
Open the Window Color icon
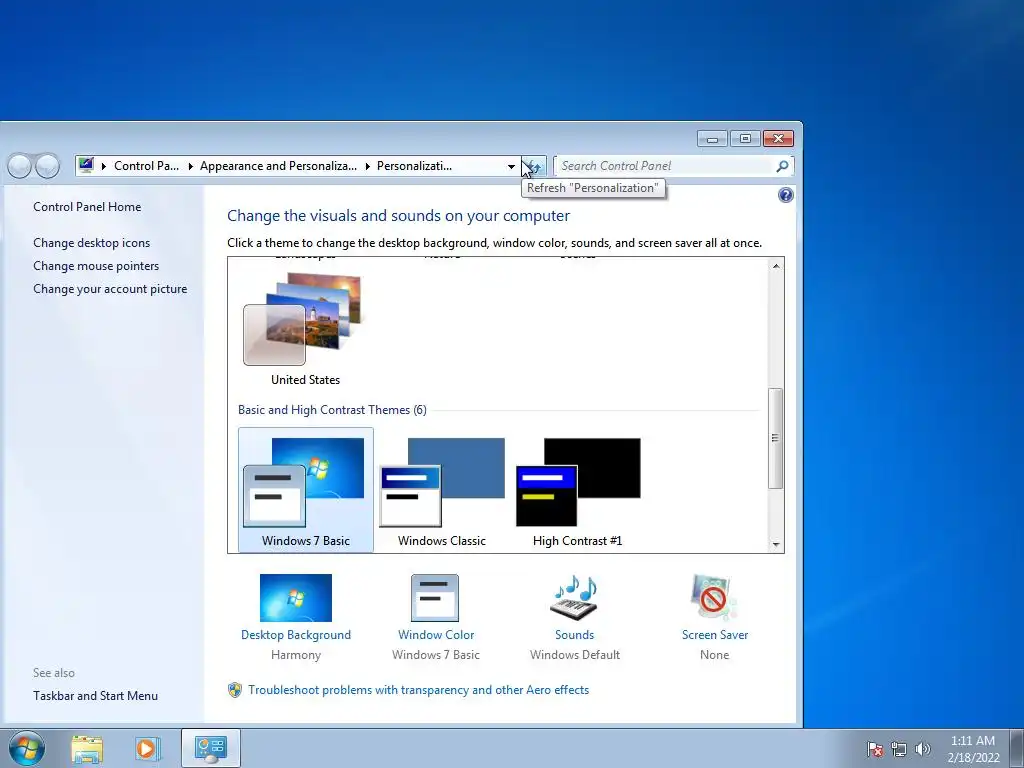click(435, 598)
